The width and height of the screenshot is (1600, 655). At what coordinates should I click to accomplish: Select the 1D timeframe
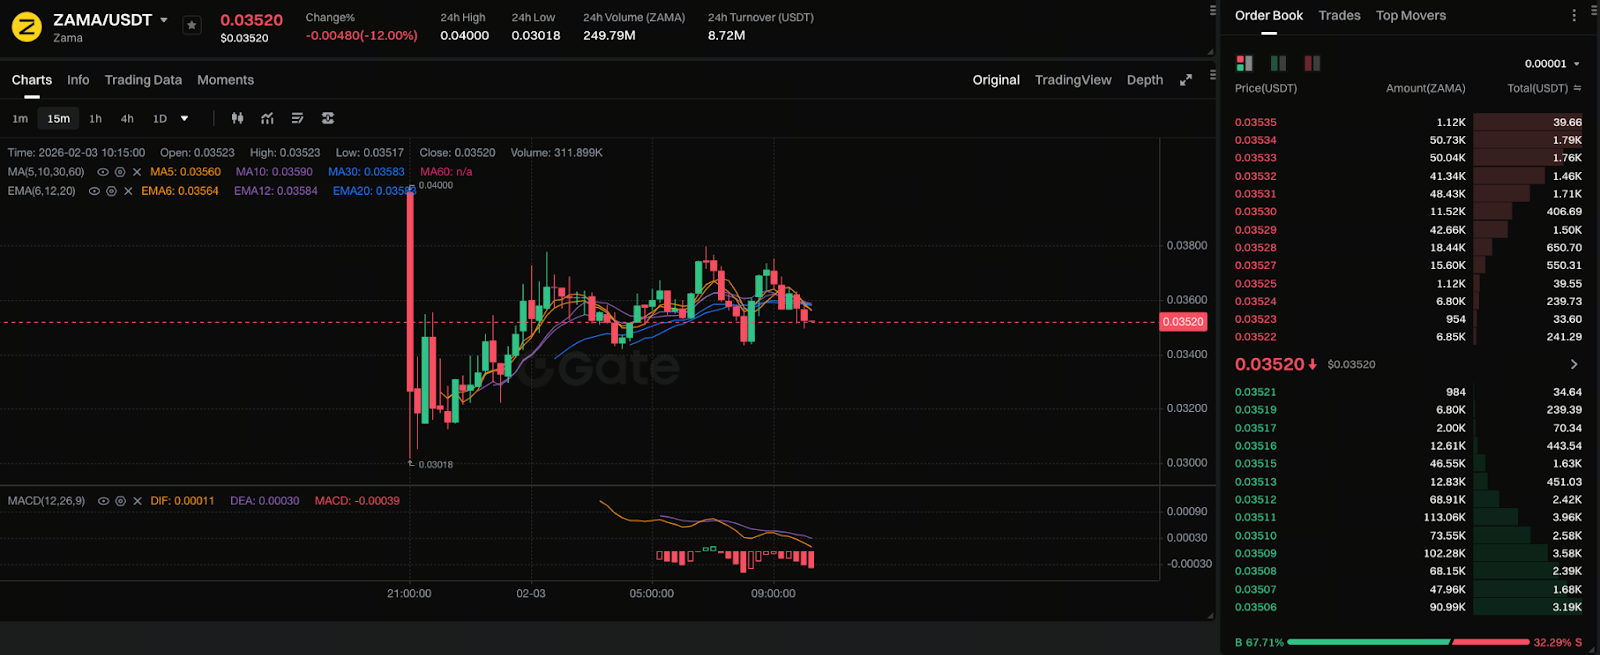click(160, 118)
